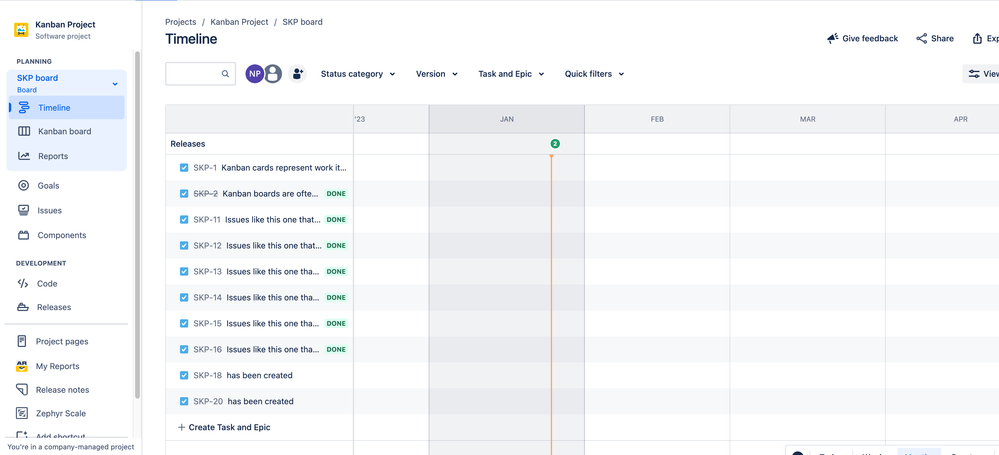Go to Kanban Project in breadcrumb

click(x=240, y=22)
